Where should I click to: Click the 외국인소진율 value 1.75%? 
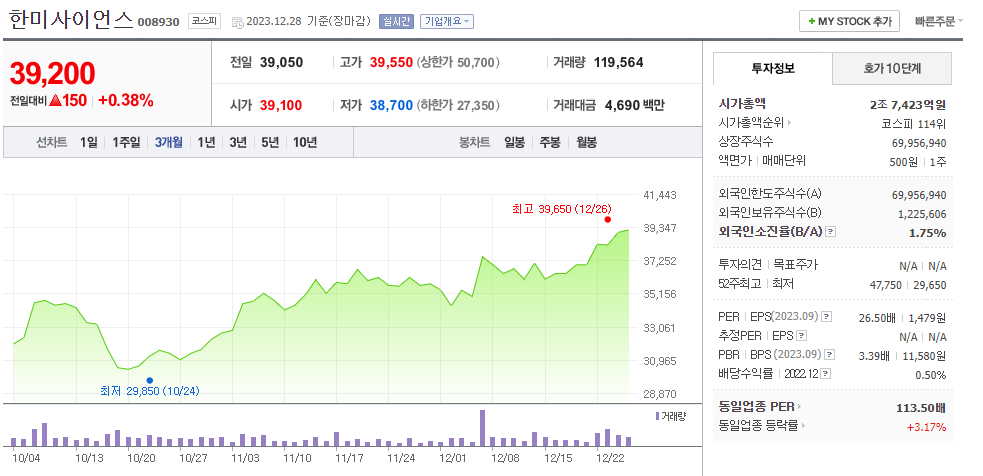tap(928, 233)
